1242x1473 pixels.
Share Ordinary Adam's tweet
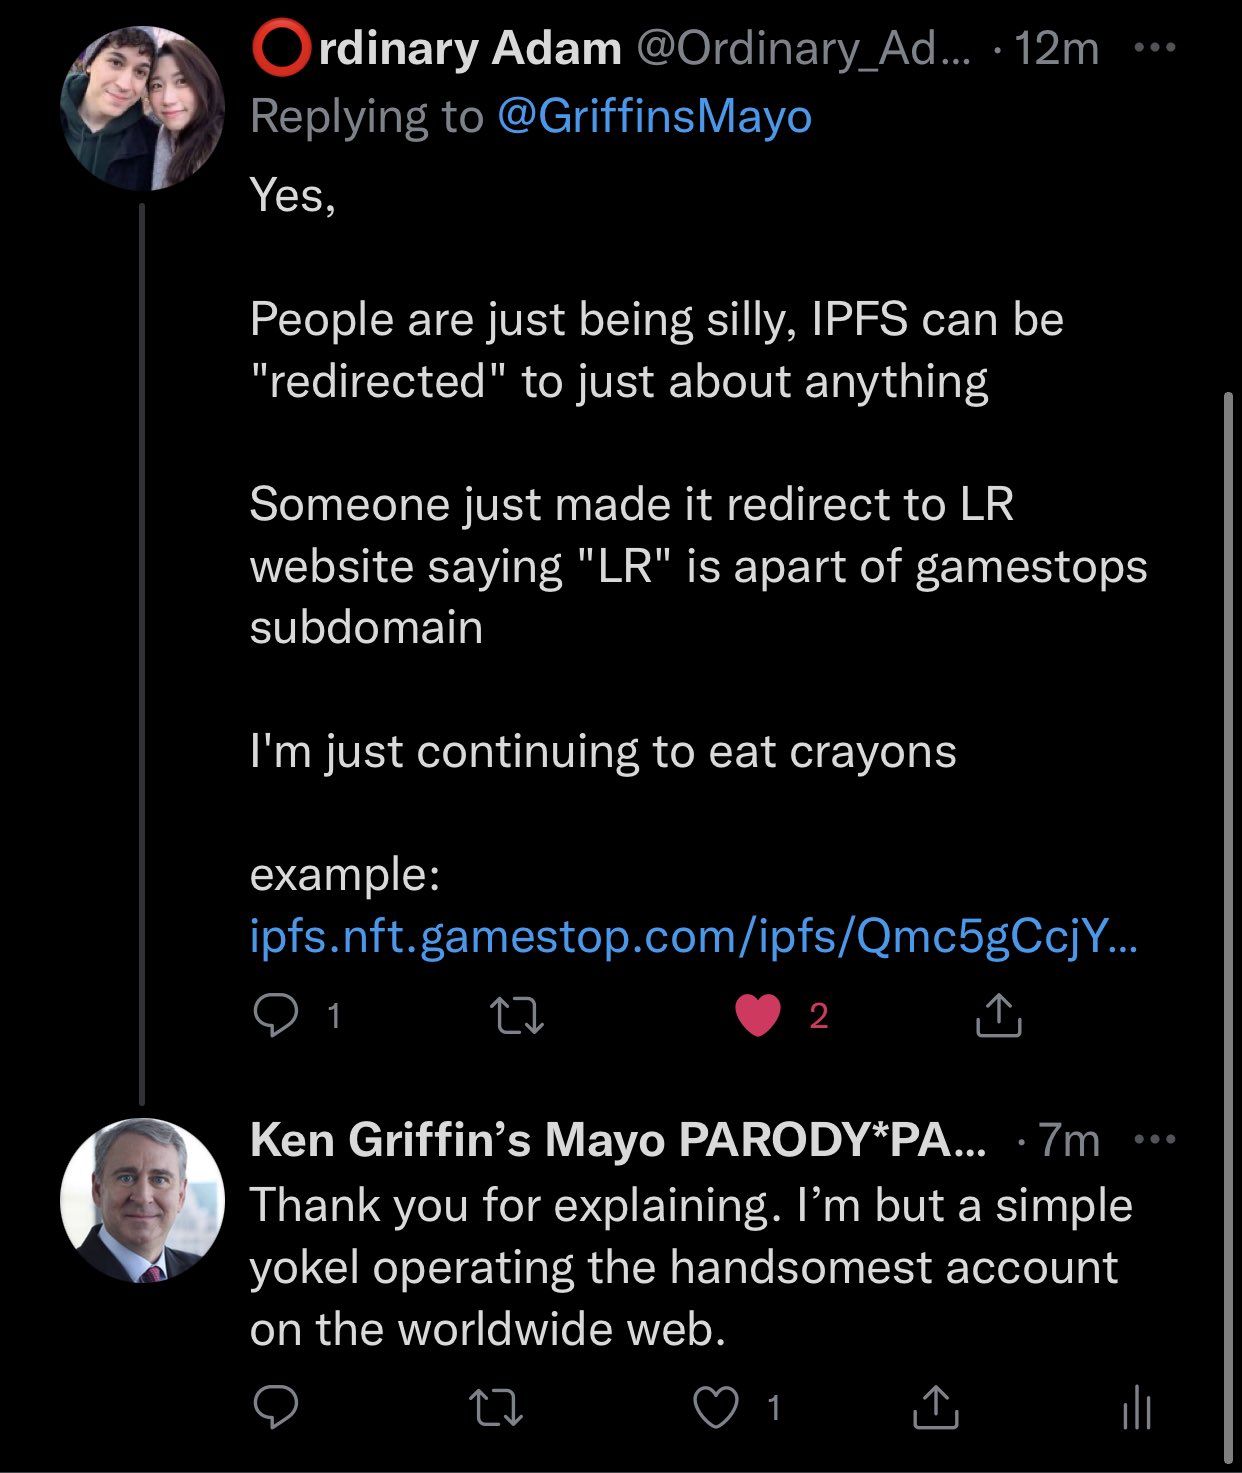point(997,1015)
